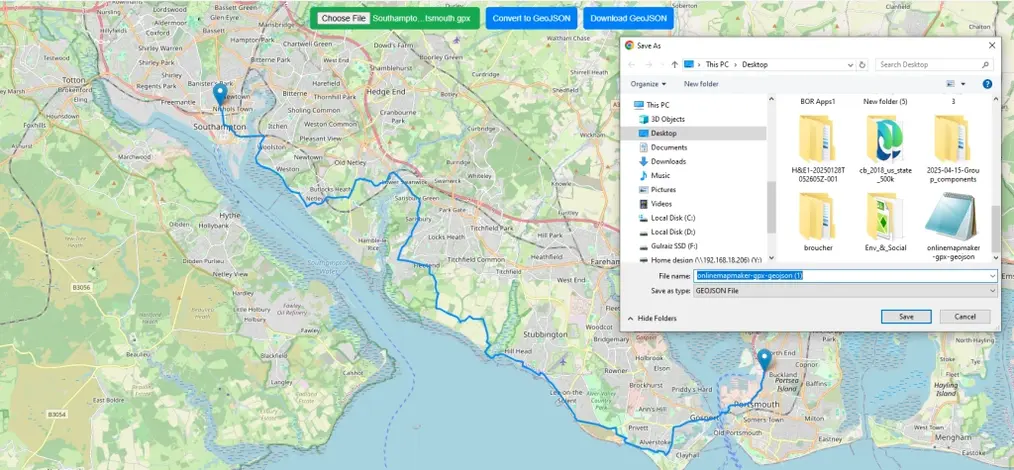Select the onlinemapmaker-gpx-geojson file

click(951, 226)
